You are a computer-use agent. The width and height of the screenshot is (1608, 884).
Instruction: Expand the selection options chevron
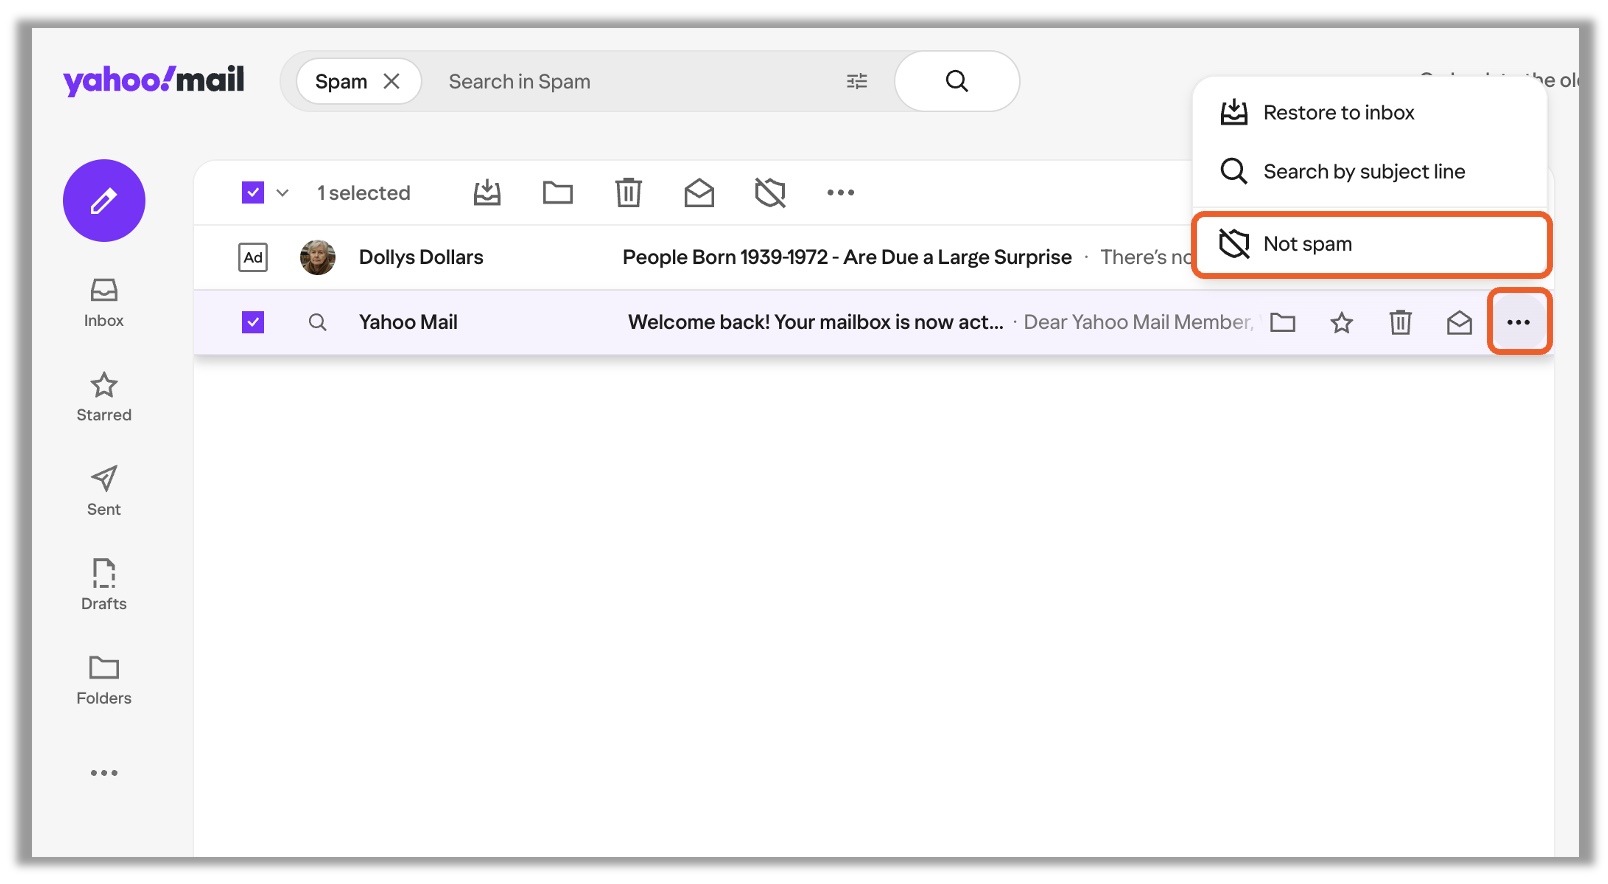click(283, 193)
